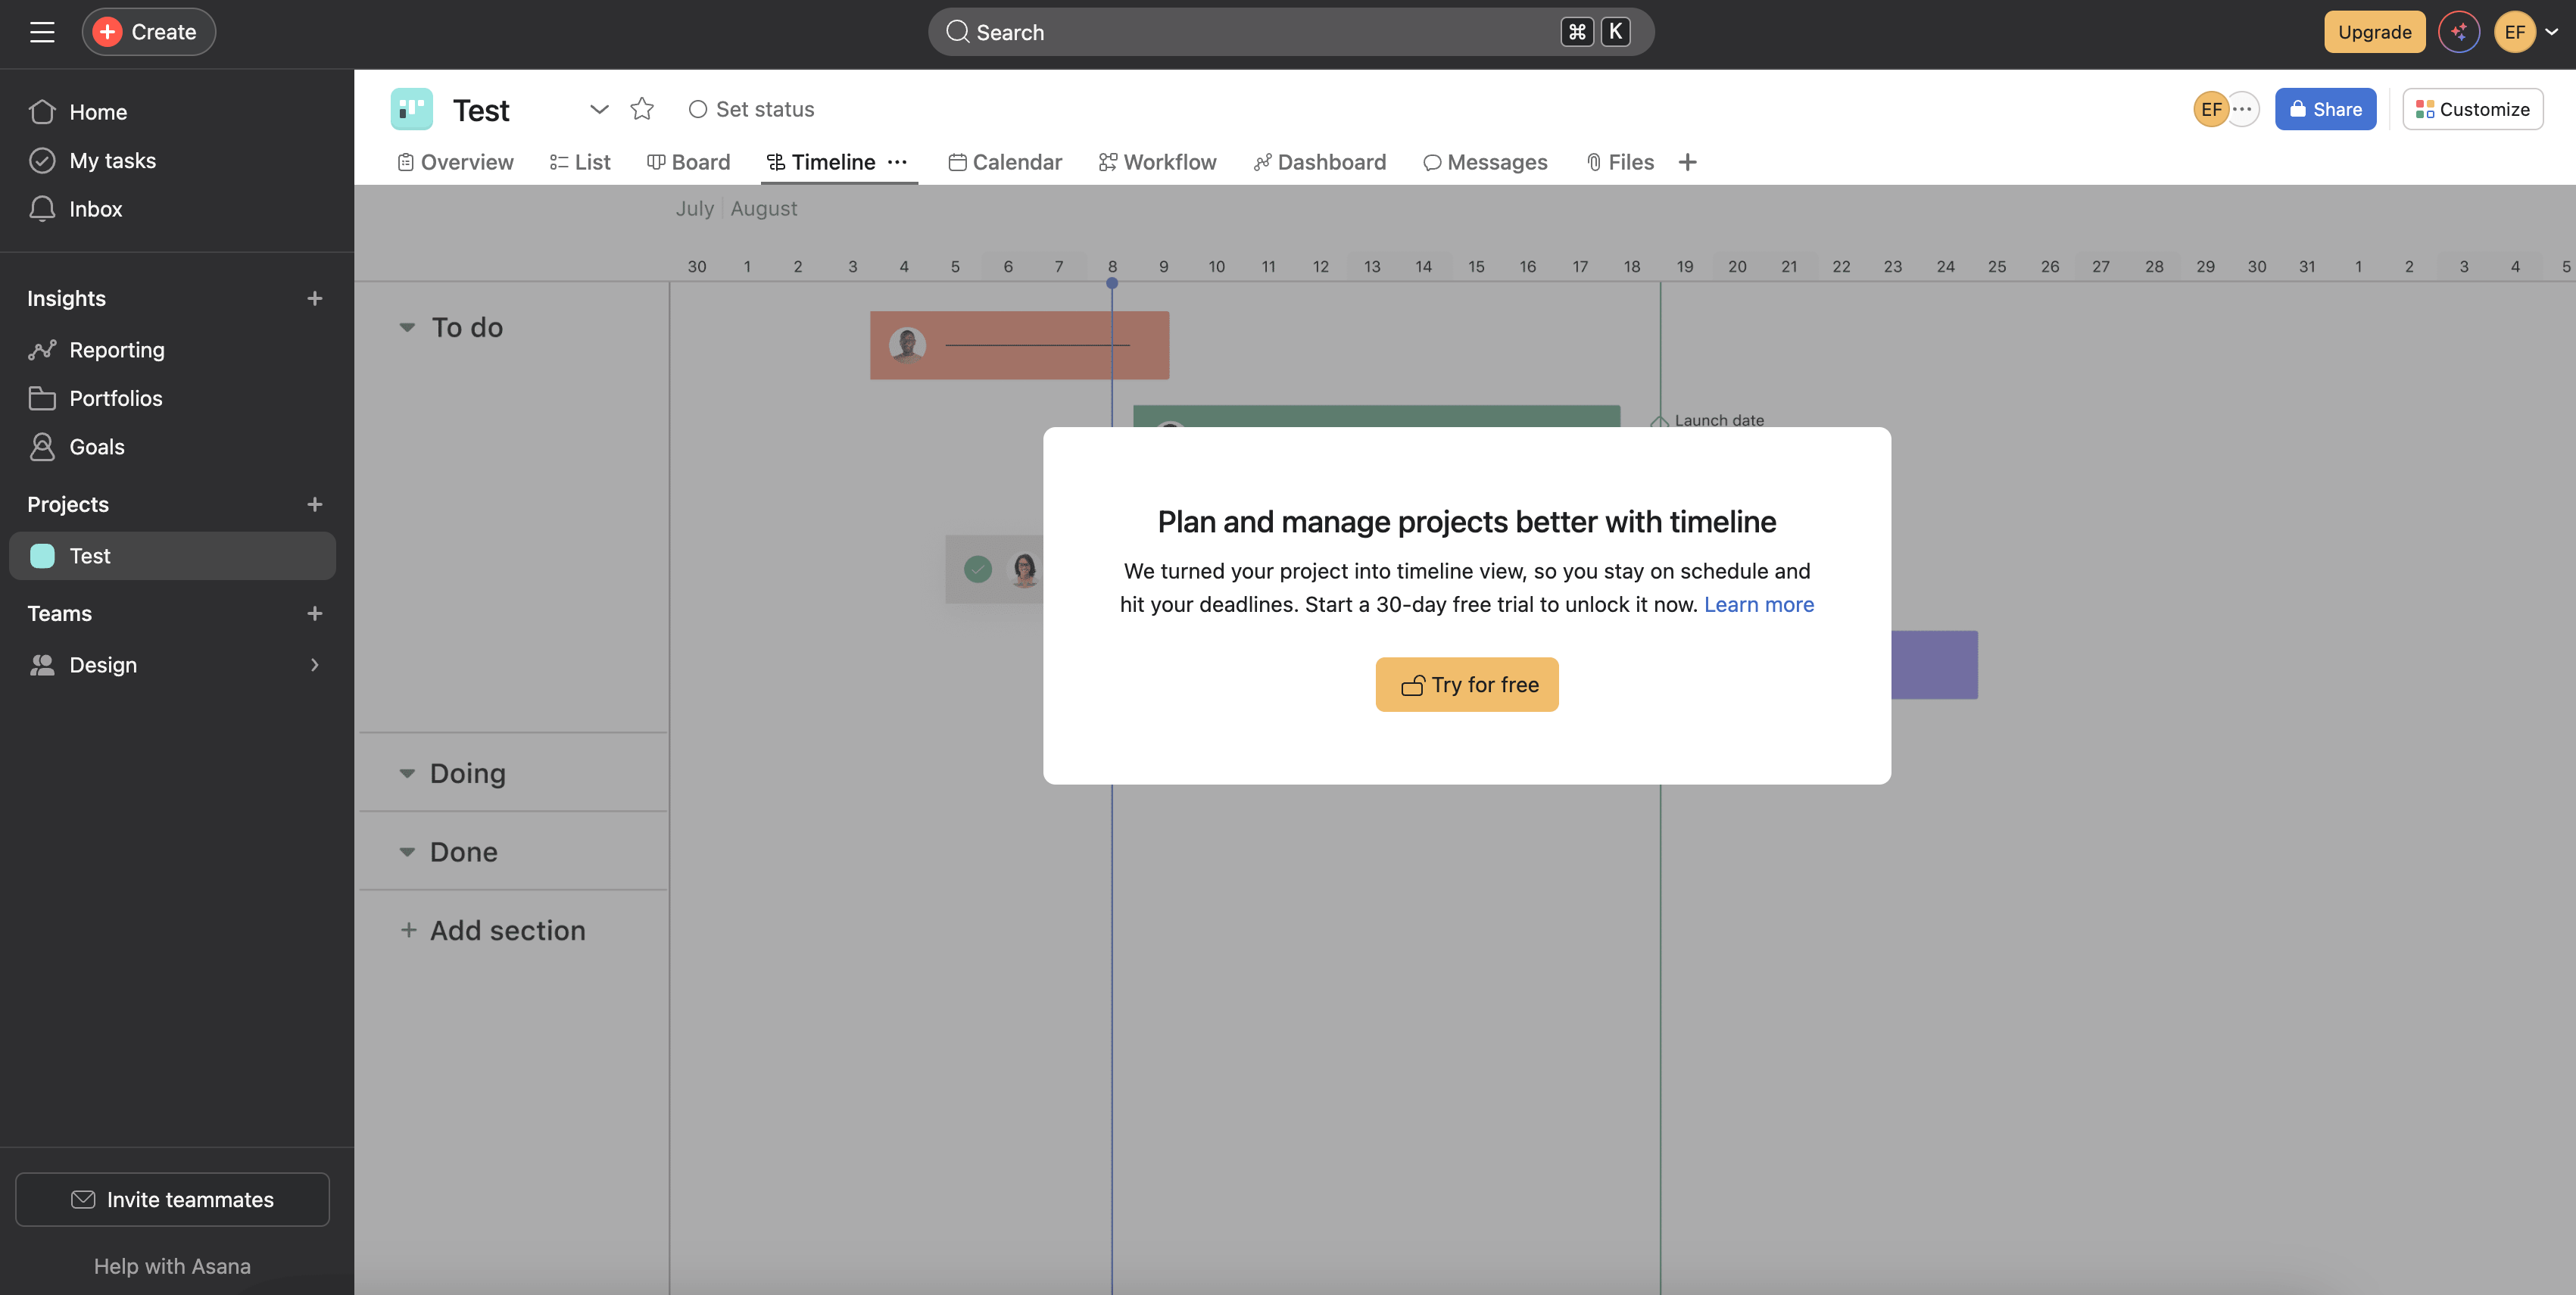The height and width of the screenshot is (1295, 2576).
Task: Create a new project with Projects plus icon
Action: point(314,504)
